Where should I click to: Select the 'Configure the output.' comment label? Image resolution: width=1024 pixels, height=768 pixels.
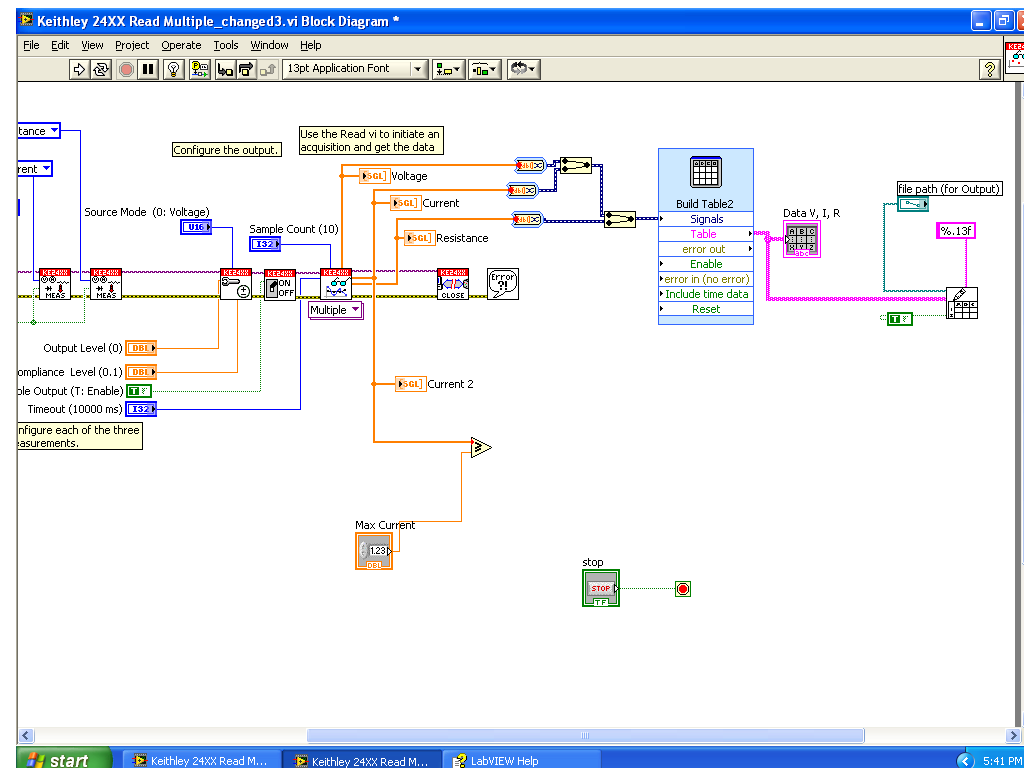(x=227, y=150)
